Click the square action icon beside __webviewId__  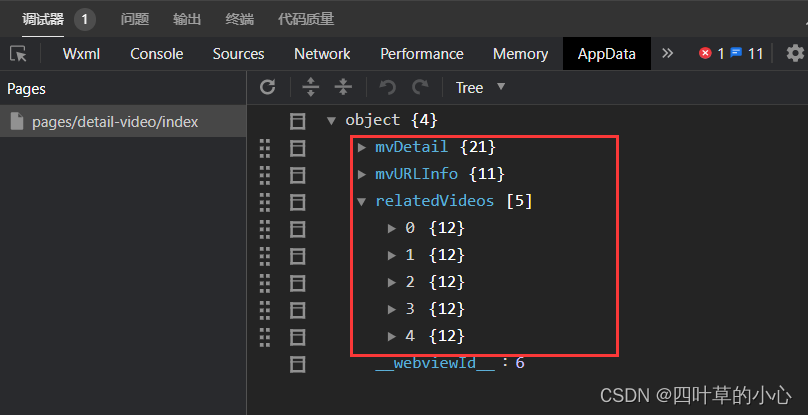pos(297,364)
